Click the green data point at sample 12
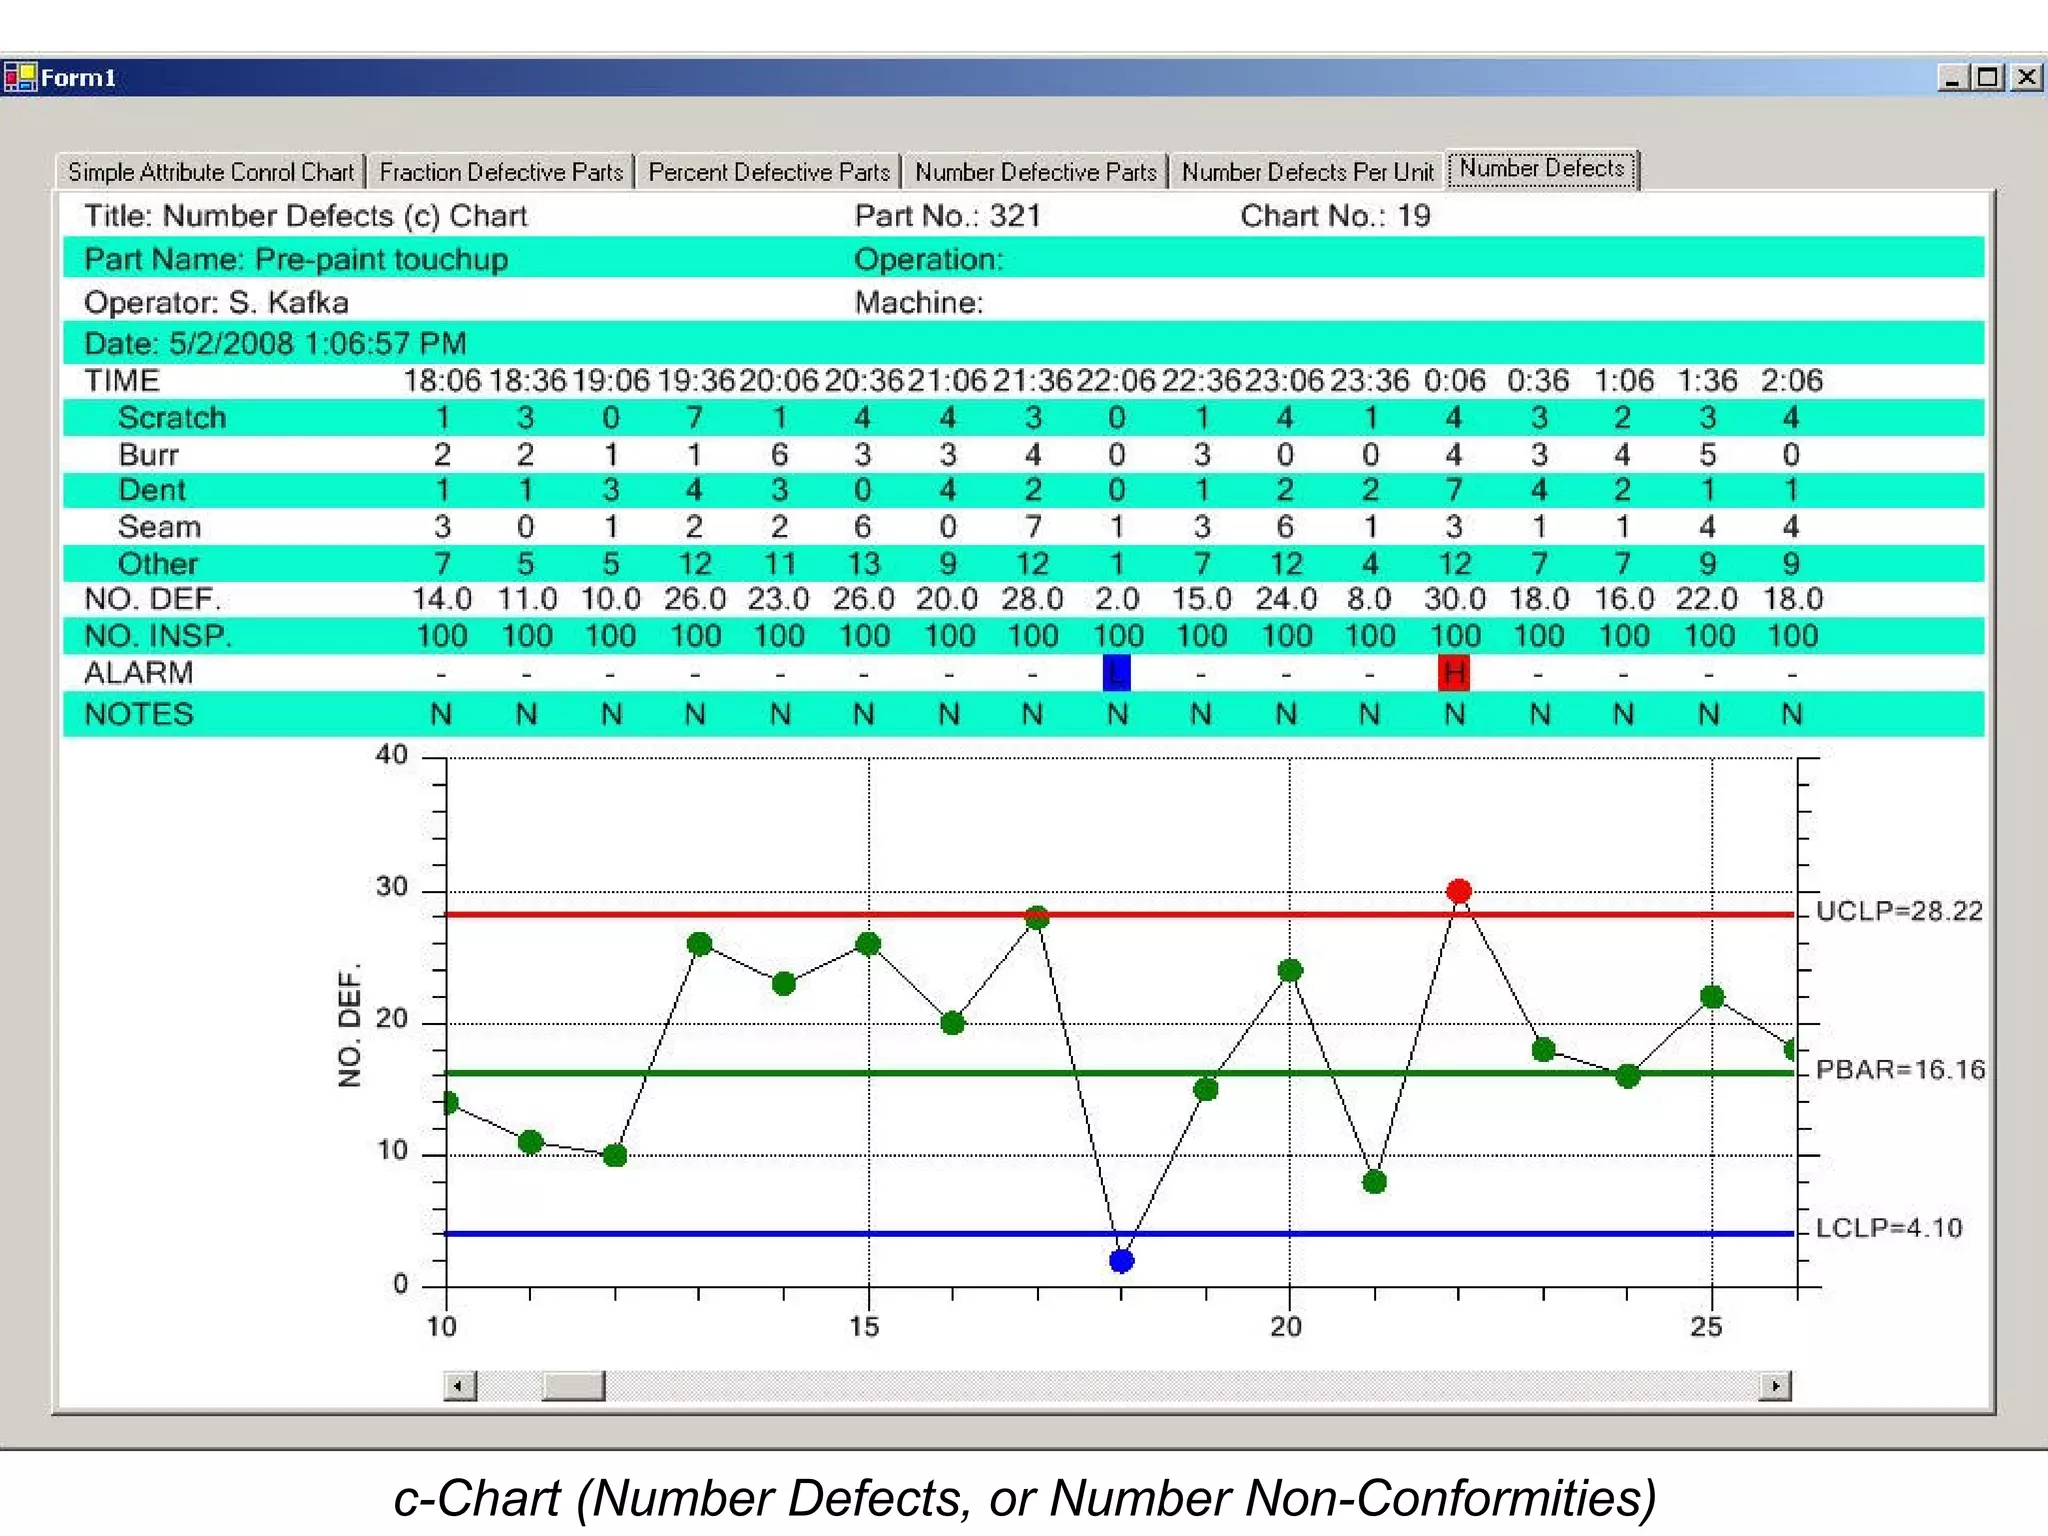Viewport: 2048px width, 1536px height. 615,1155
